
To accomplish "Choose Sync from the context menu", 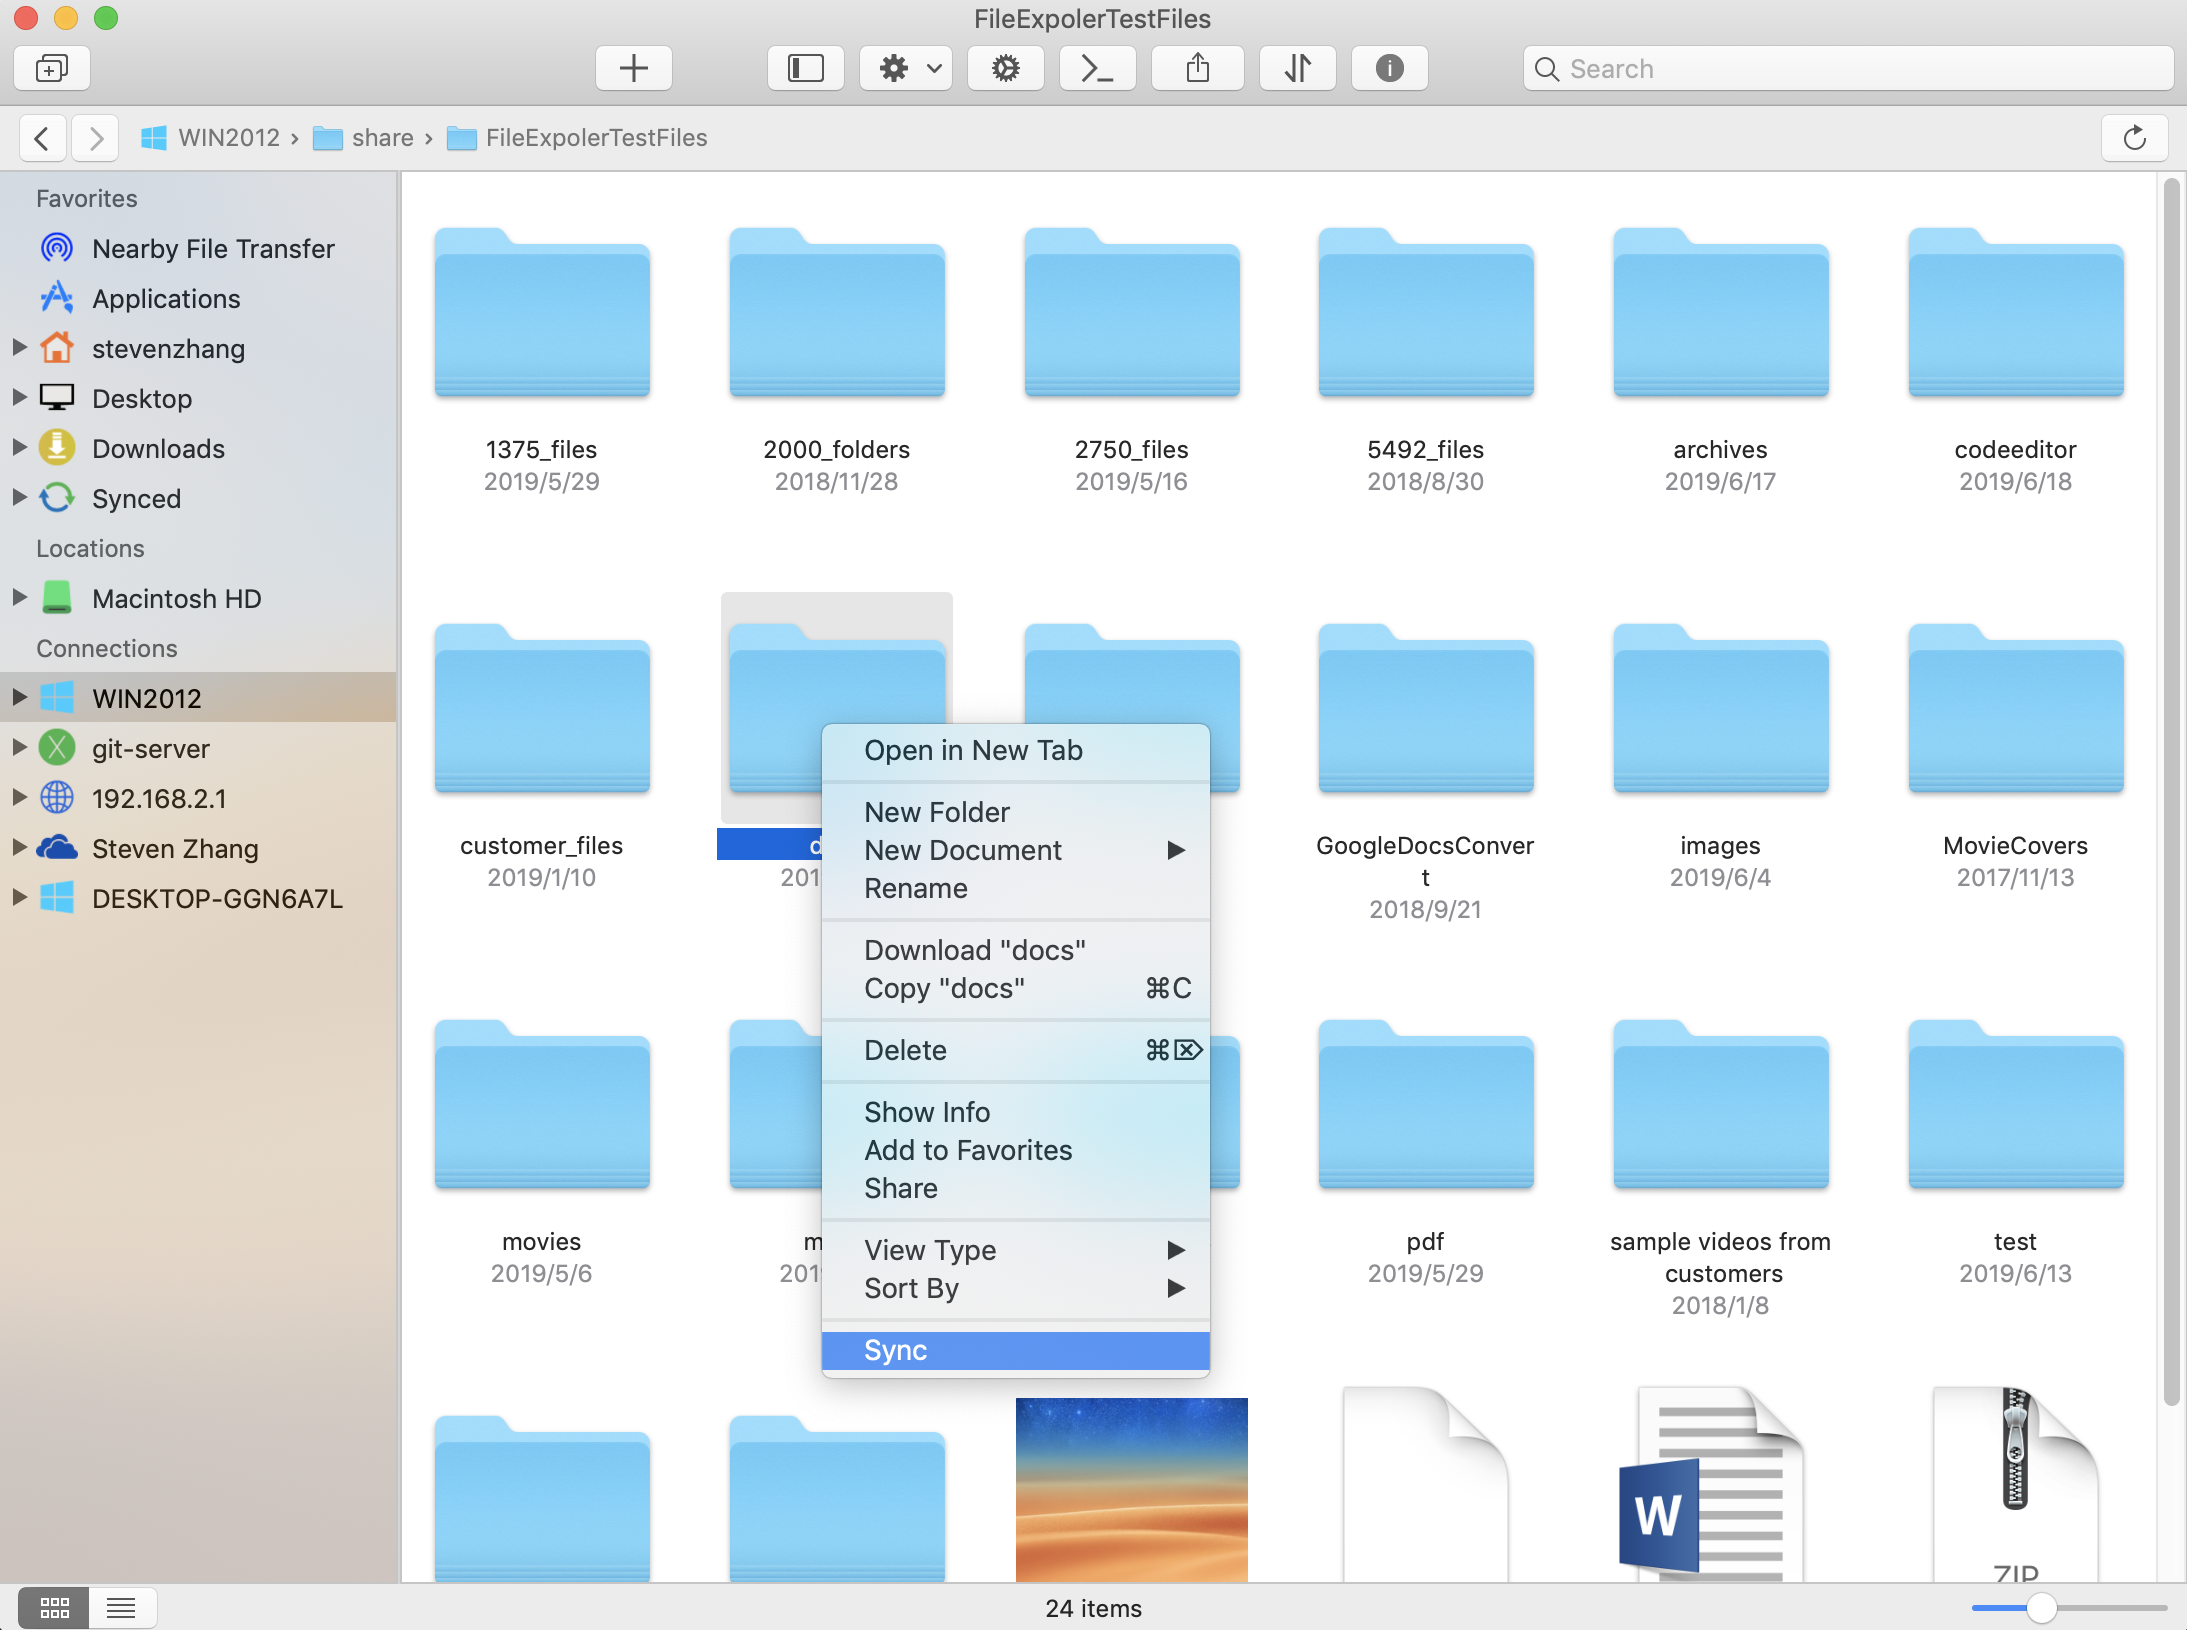I will [x=896, y=1350].
